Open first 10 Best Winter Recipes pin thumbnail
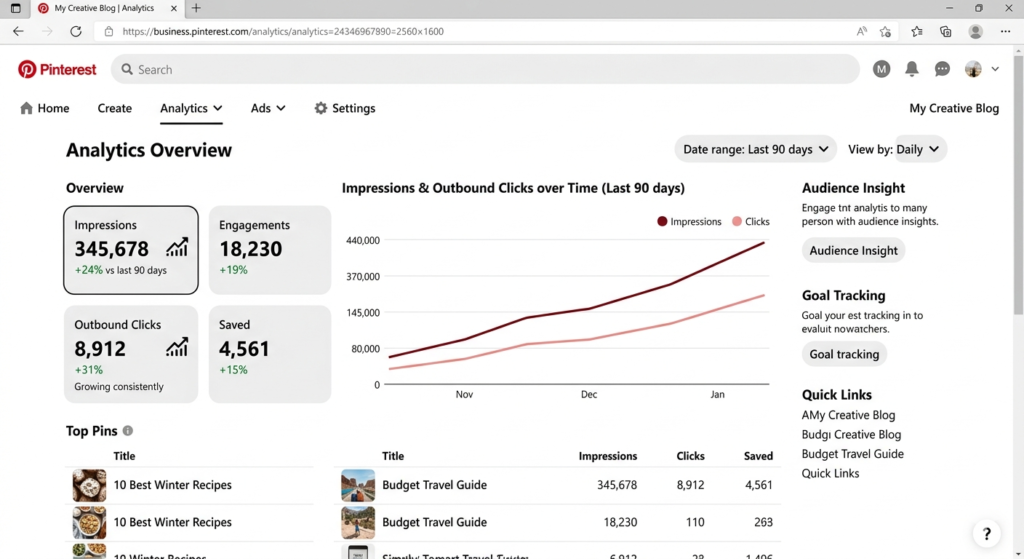 click(x=89, y=485)
